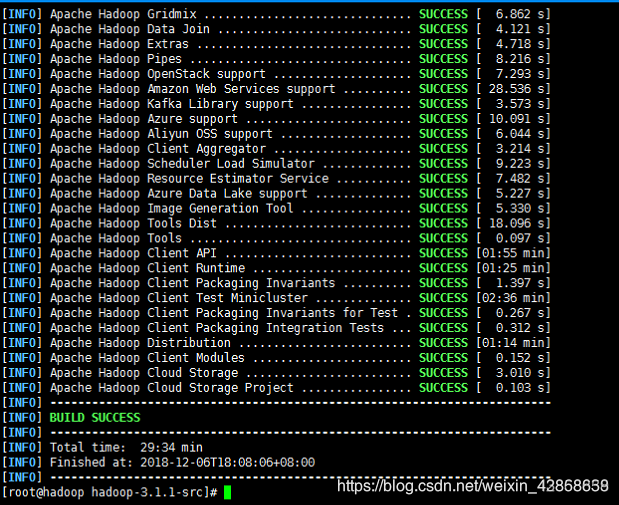This screenshot has width=619, height=505.
Task: Click the 'Apache Hadoop Tools Dist' text
Action: (x=133, y=224)
